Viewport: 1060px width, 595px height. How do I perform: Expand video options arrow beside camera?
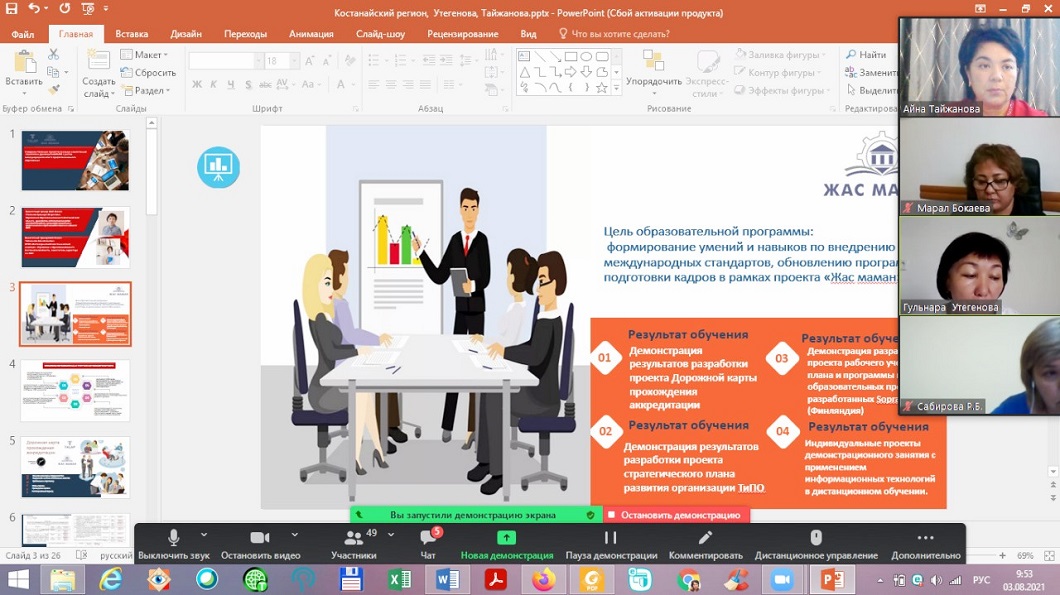[294, 535]
